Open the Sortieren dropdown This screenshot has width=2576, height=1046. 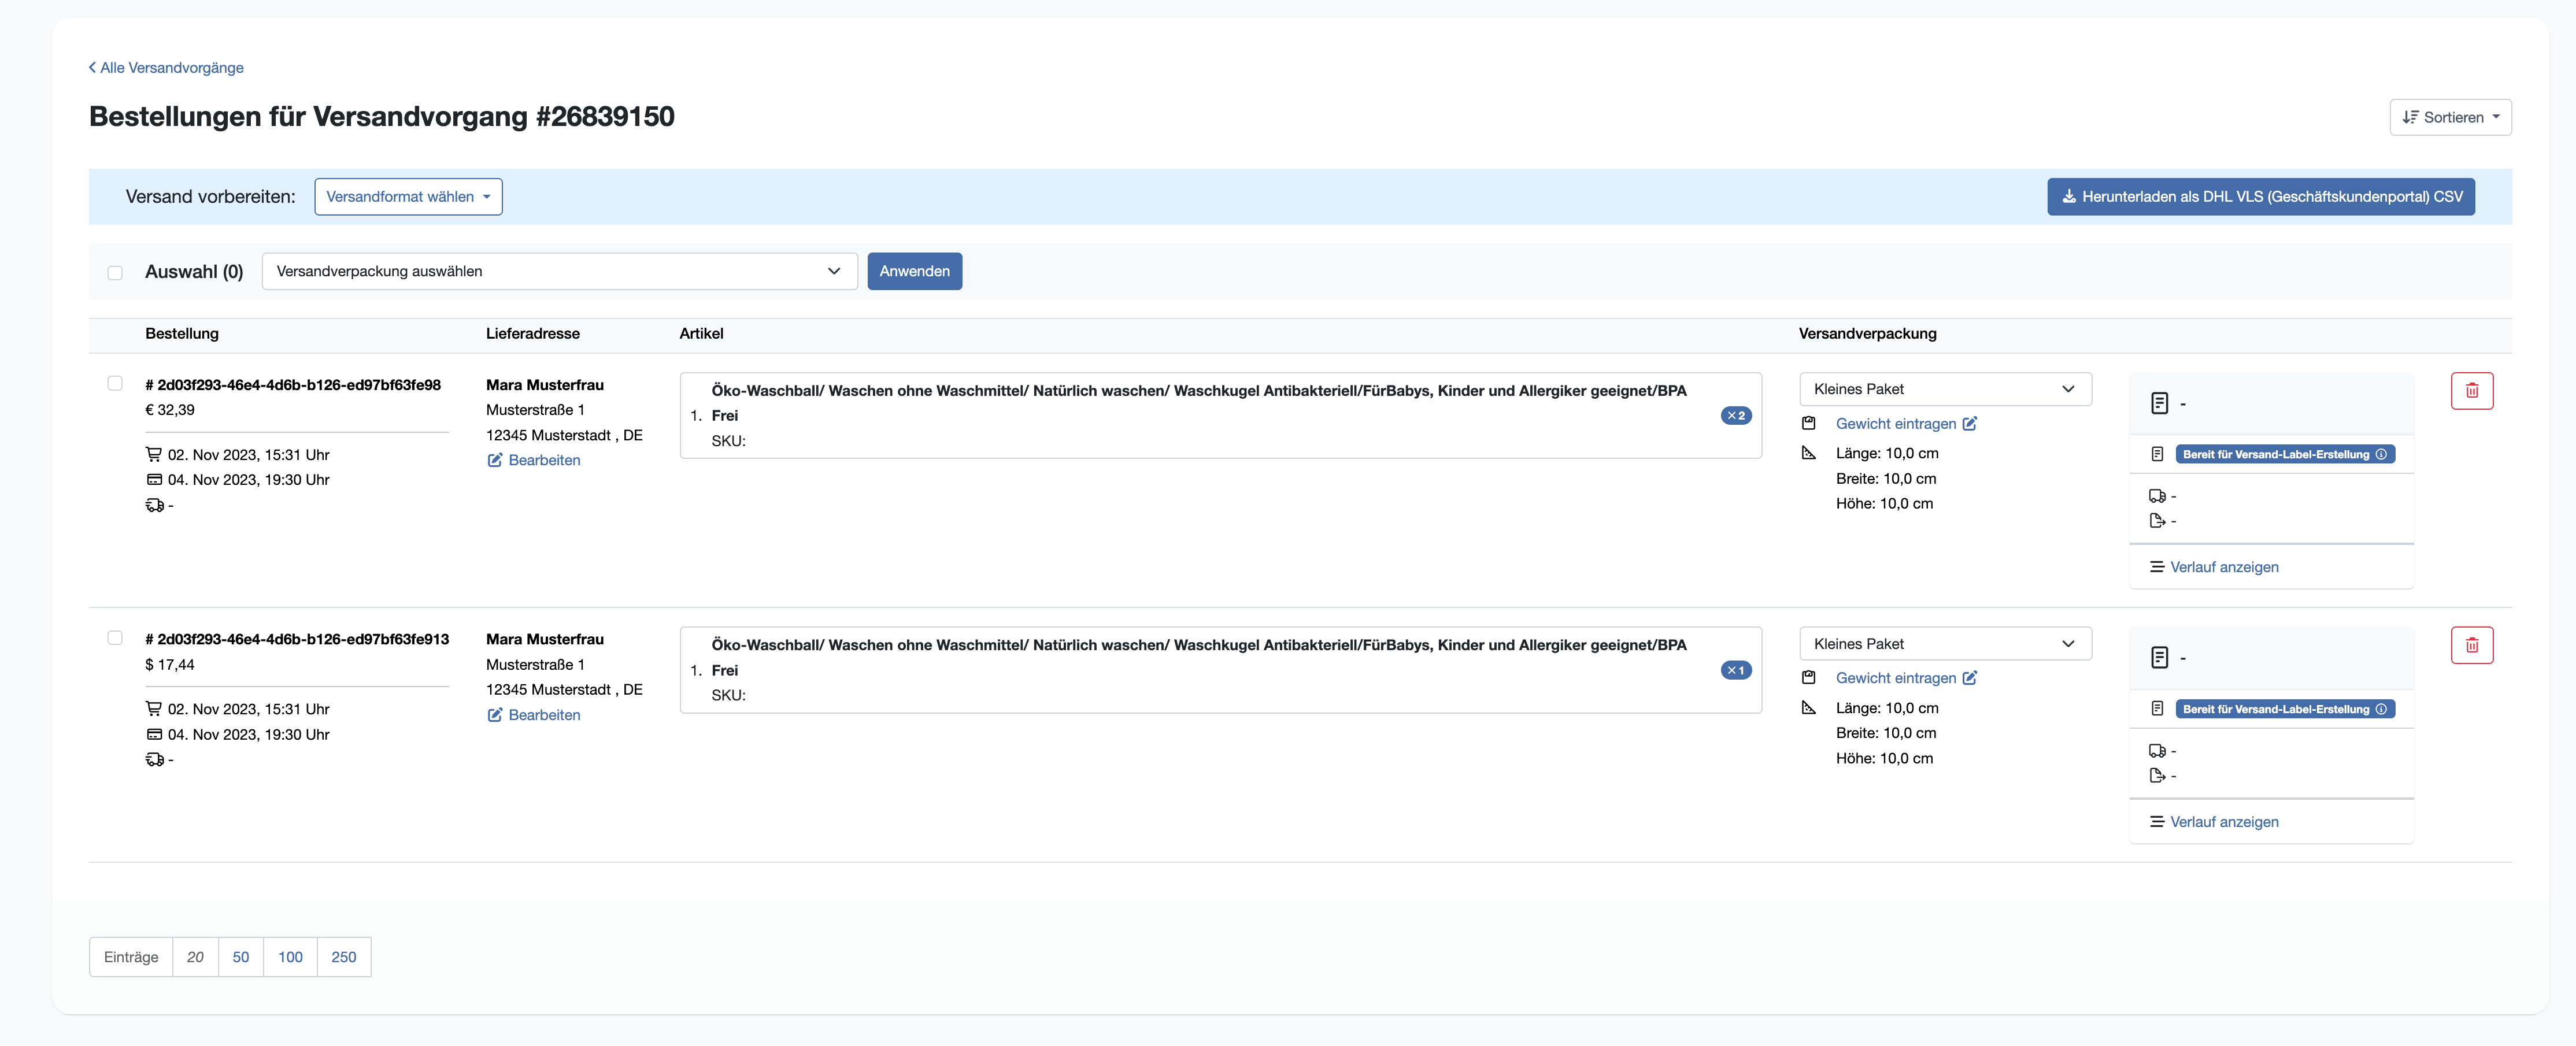click(2450, 117)
